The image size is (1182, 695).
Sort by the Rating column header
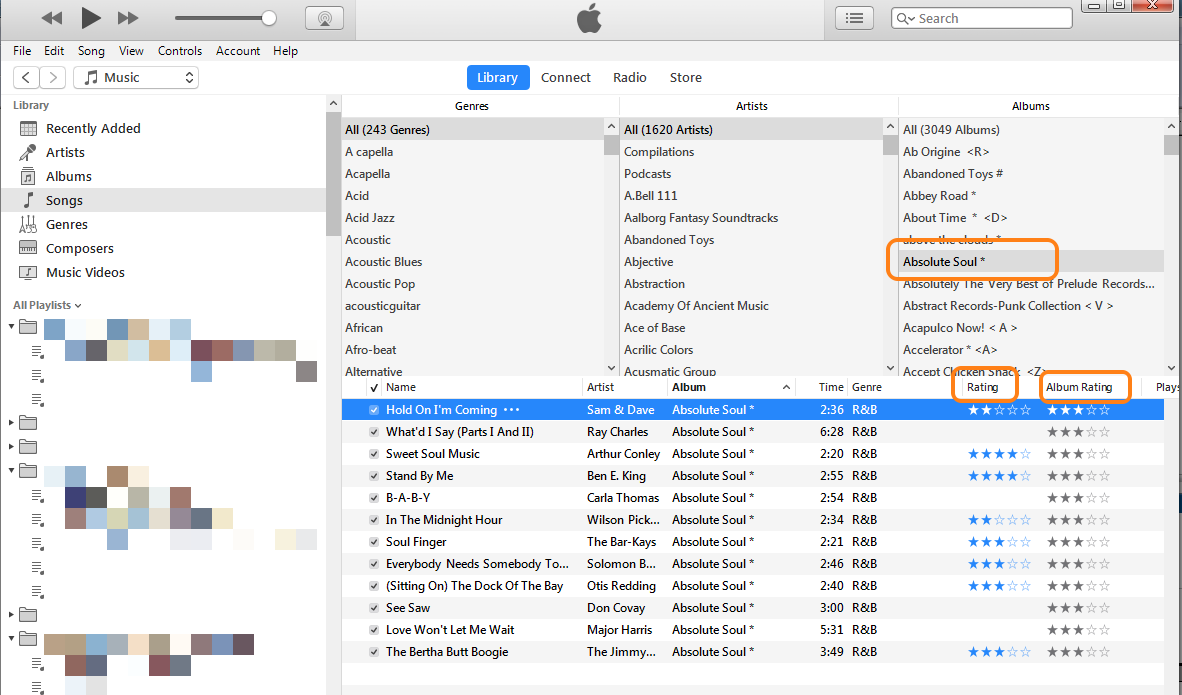click(983, 387)
